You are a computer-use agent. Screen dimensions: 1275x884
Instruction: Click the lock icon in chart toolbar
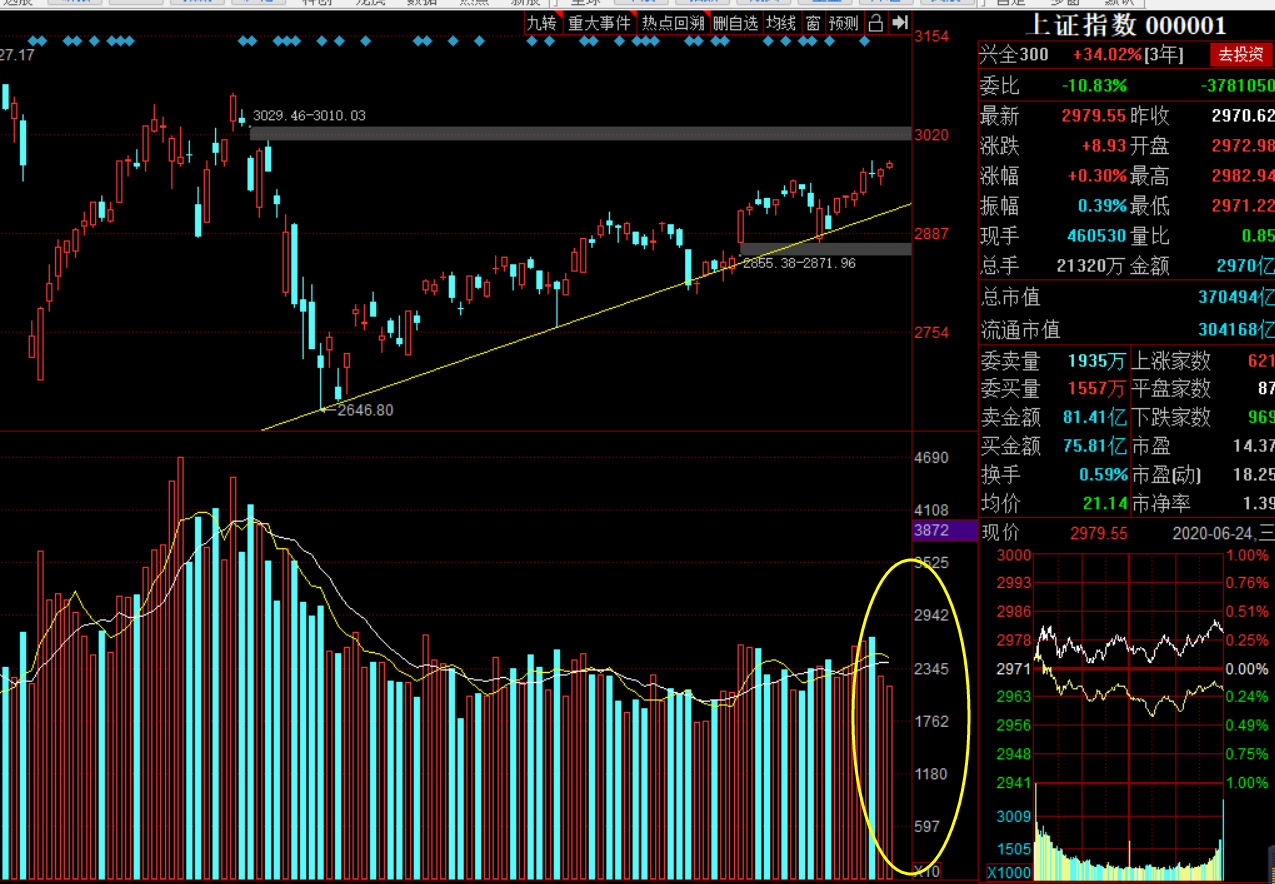[x=876, y=22]
